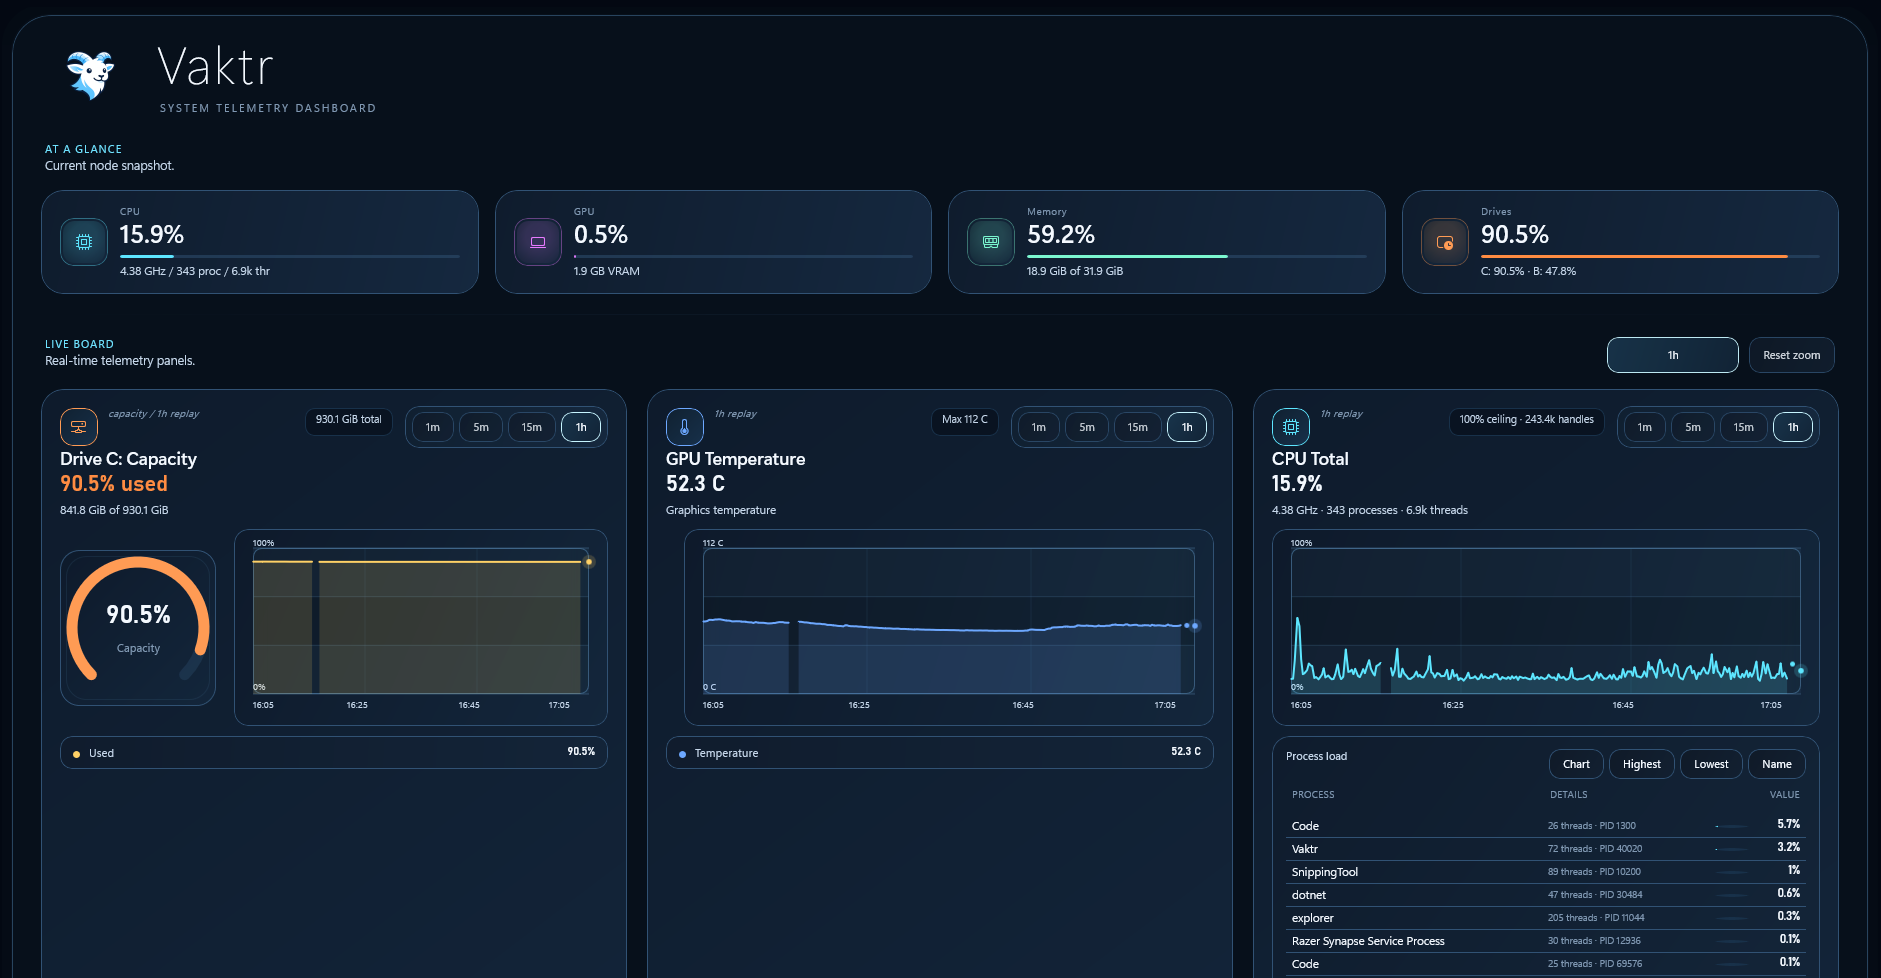Open the Max 112 C badge
Image resolution: width=1881 pixels, height=978 pixels.
tap(963, 421)
